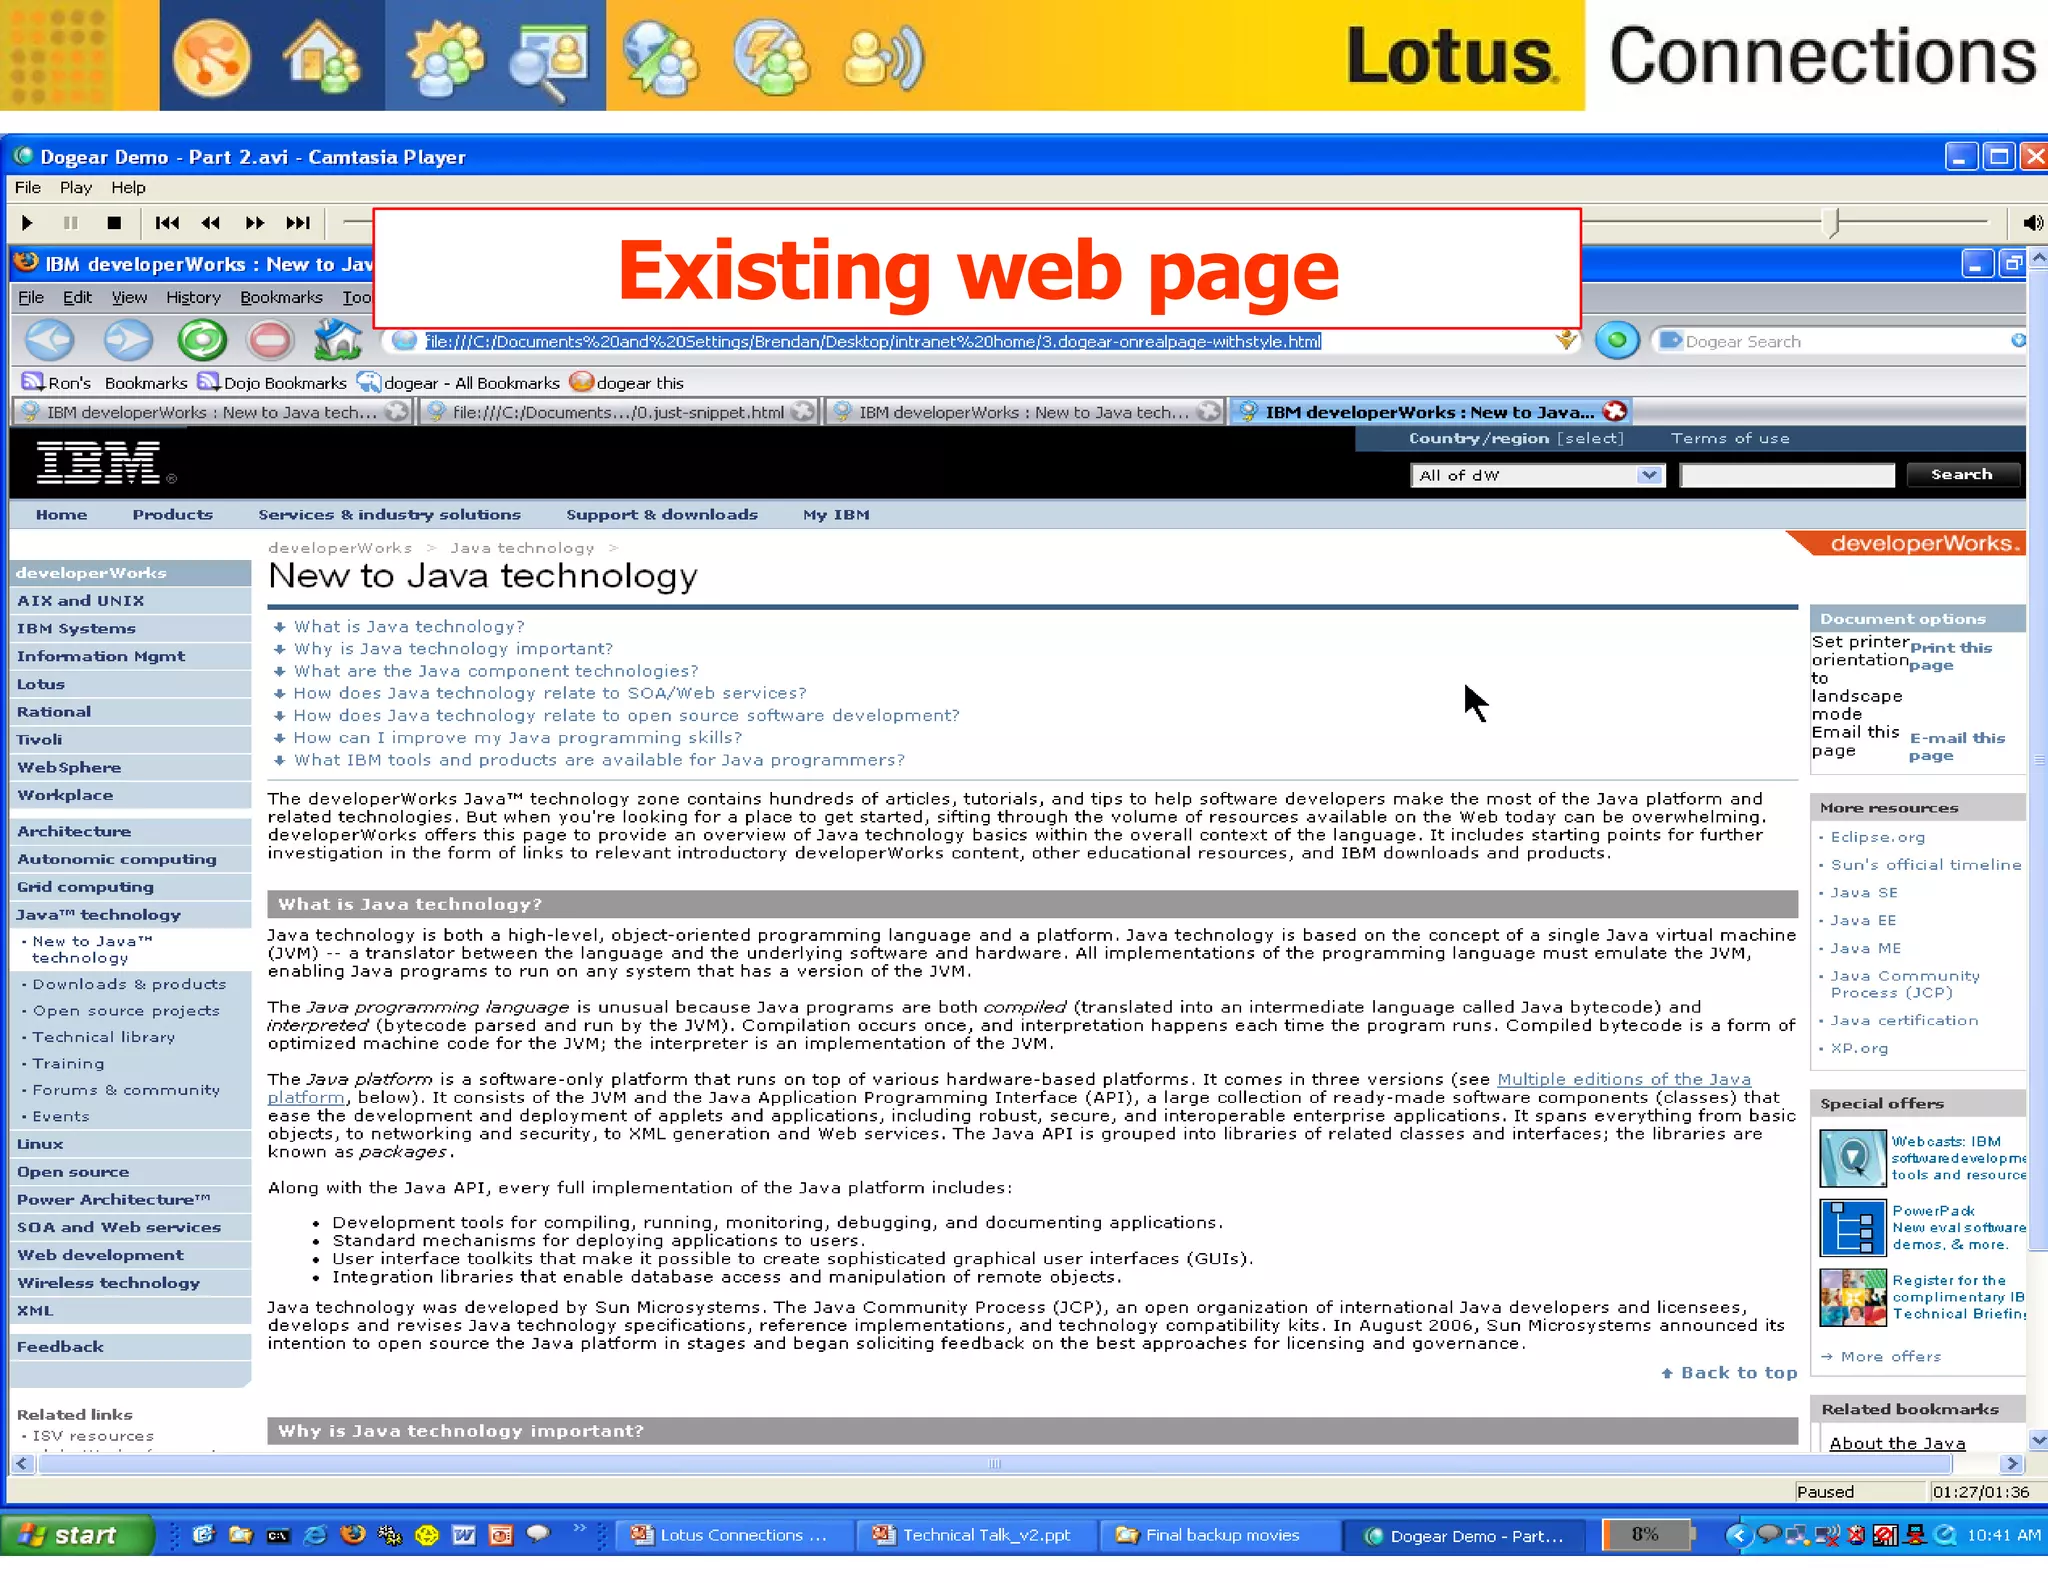Image resolution: width=2048 pixels, height=1583 pixels.
Task: Click the player volume speaker icon
Action: (2032, 223)
